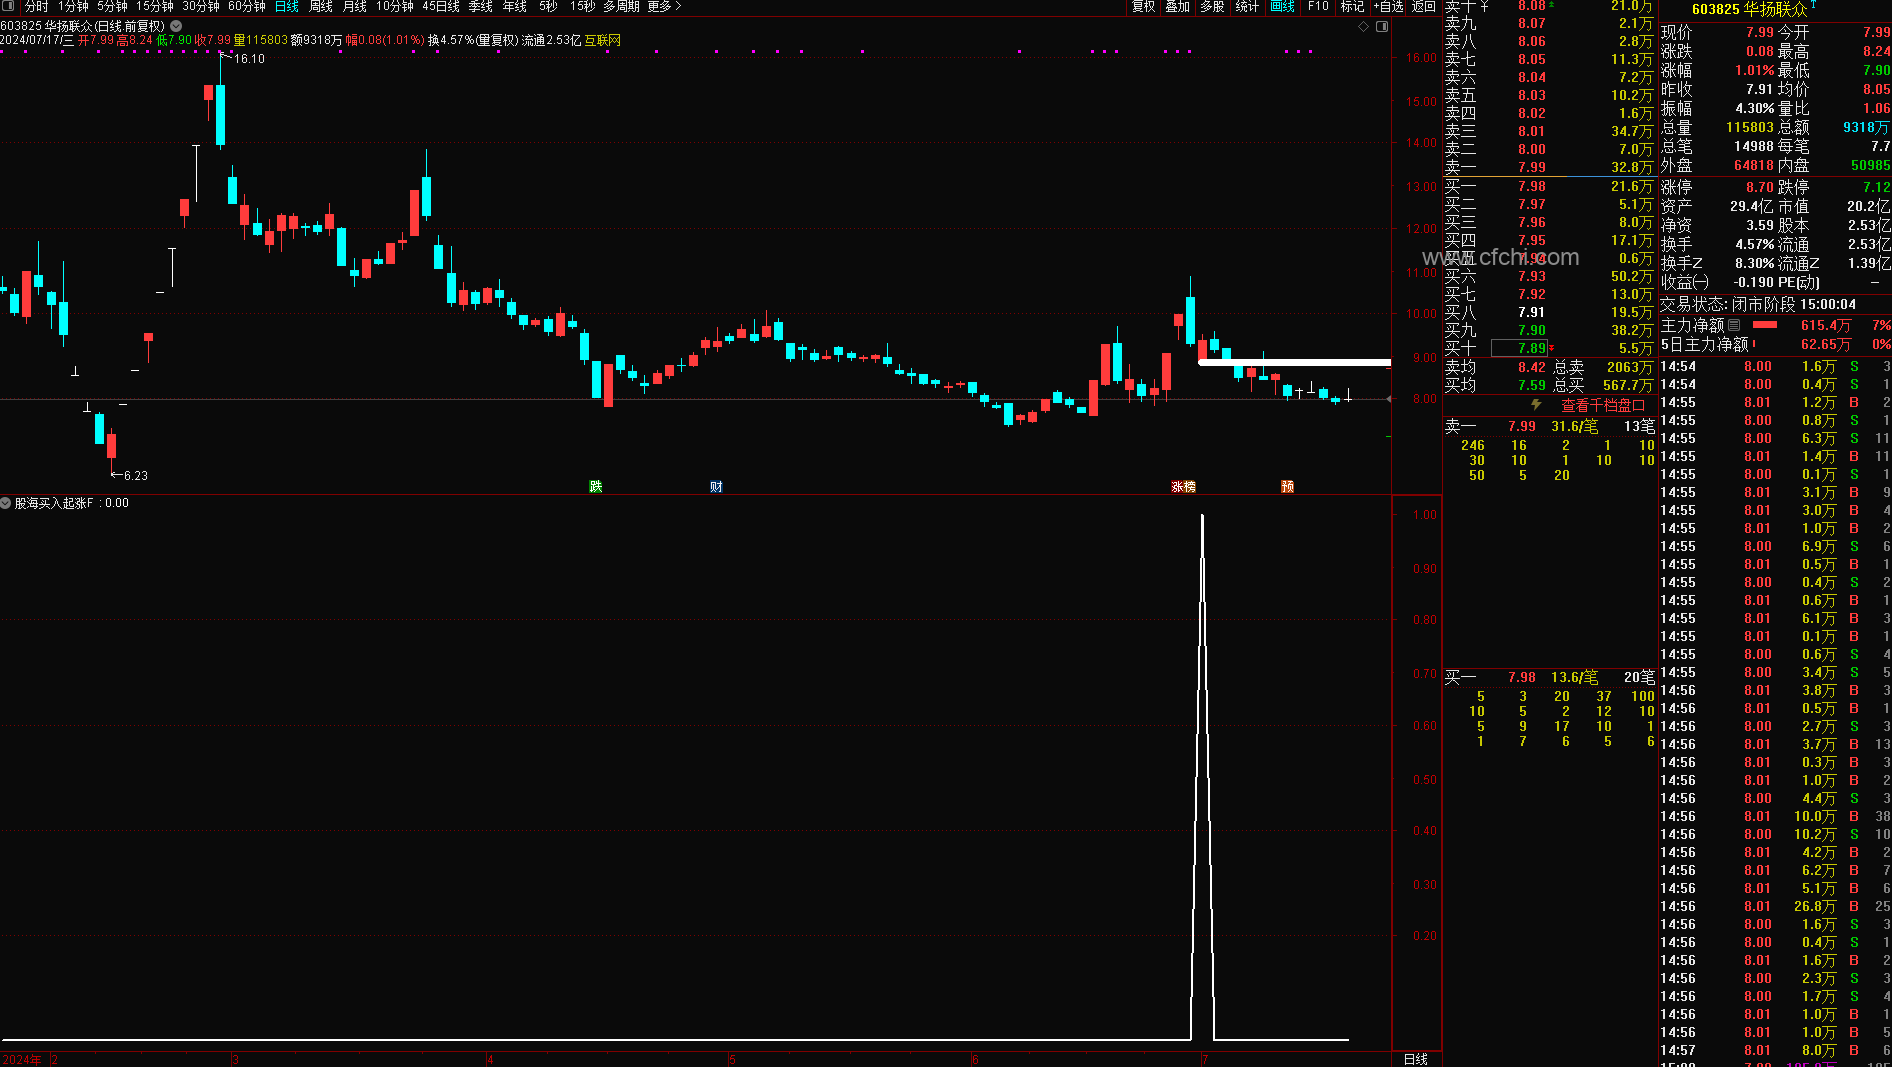Click the 主力净额 red bar indicator

[x=1765, y=325]
